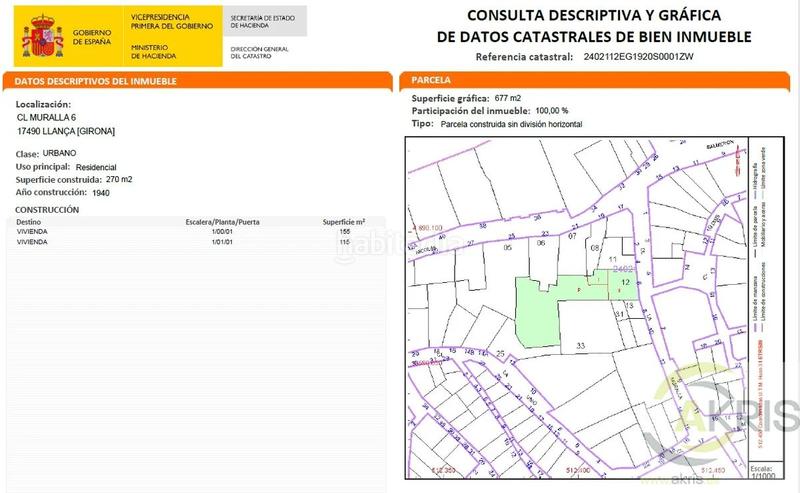This screenshot has height=493, width=800.
Task: Click the Escala 1/1000 scale label
Action: coord(763,474)
